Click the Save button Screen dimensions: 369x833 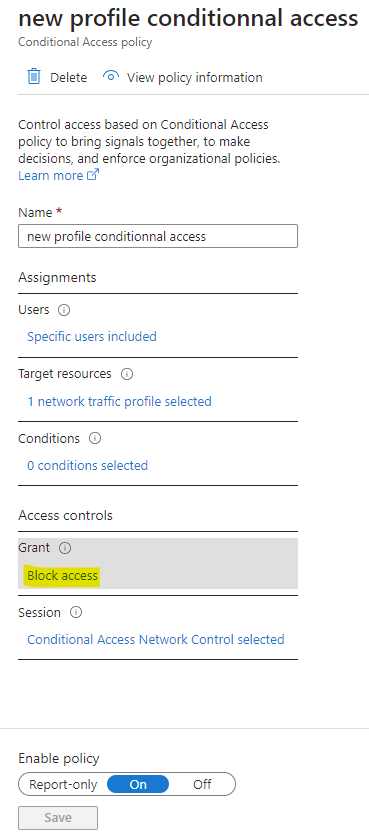pos(58,818)
